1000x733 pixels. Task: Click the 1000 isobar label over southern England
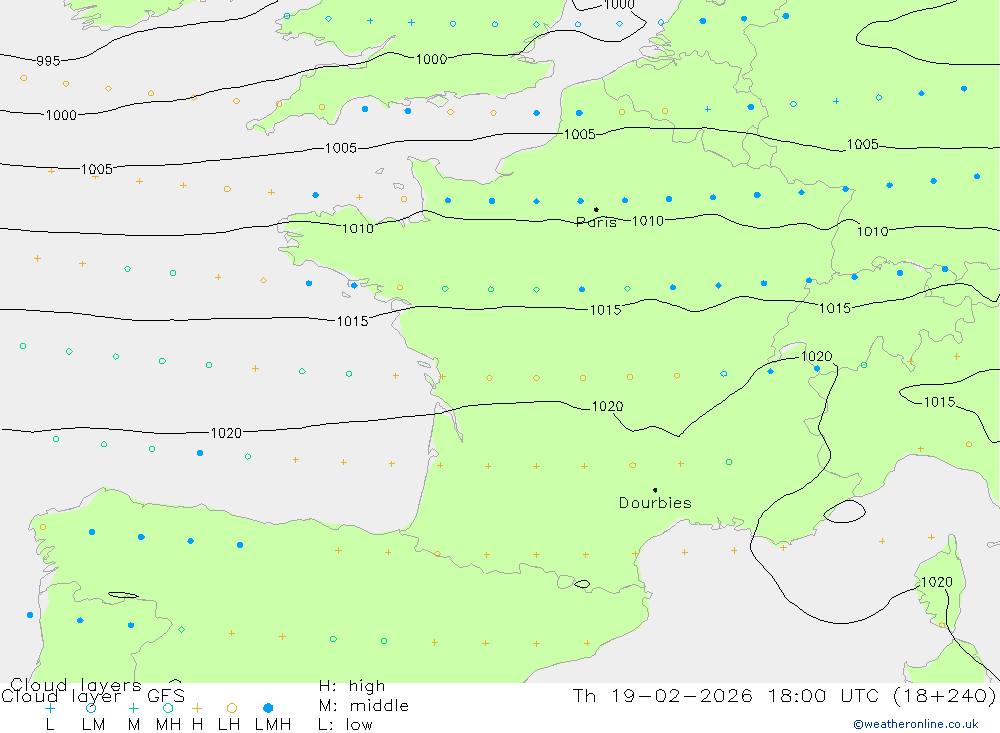[431, 59]
